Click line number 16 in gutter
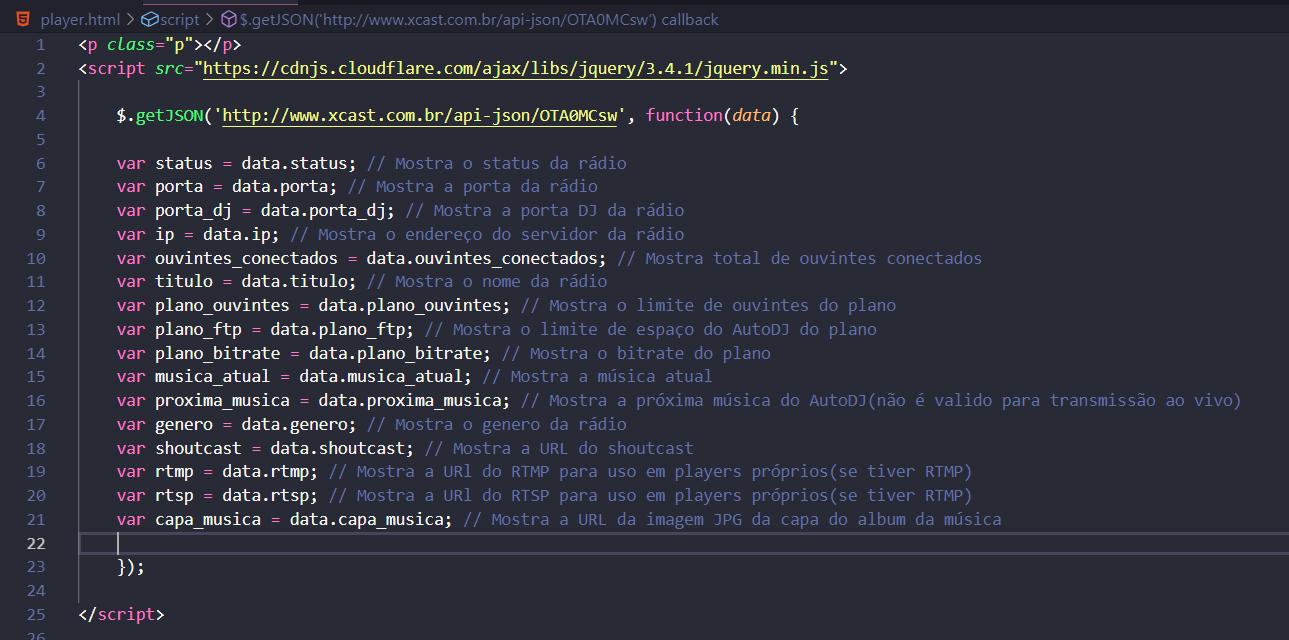 point(35,400)
